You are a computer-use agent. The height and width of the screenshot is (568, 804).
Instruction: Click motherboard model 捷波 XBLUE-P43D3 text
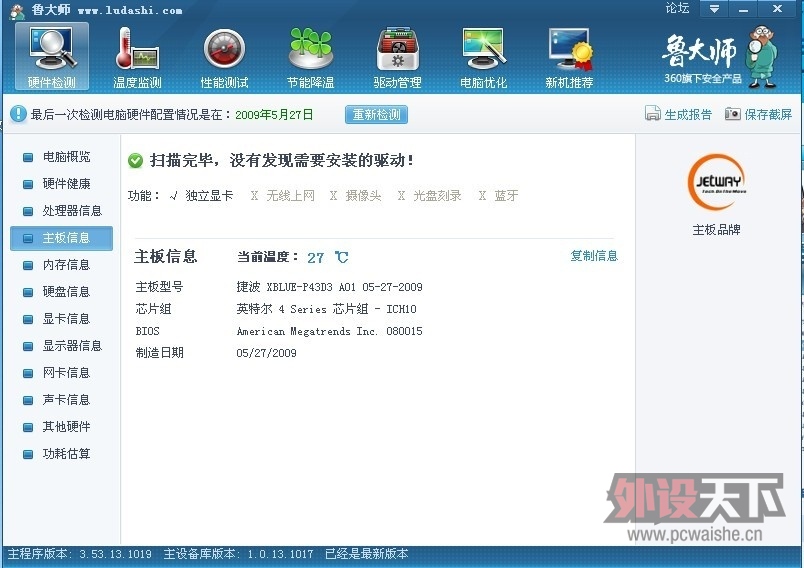[x=329, y=287]
